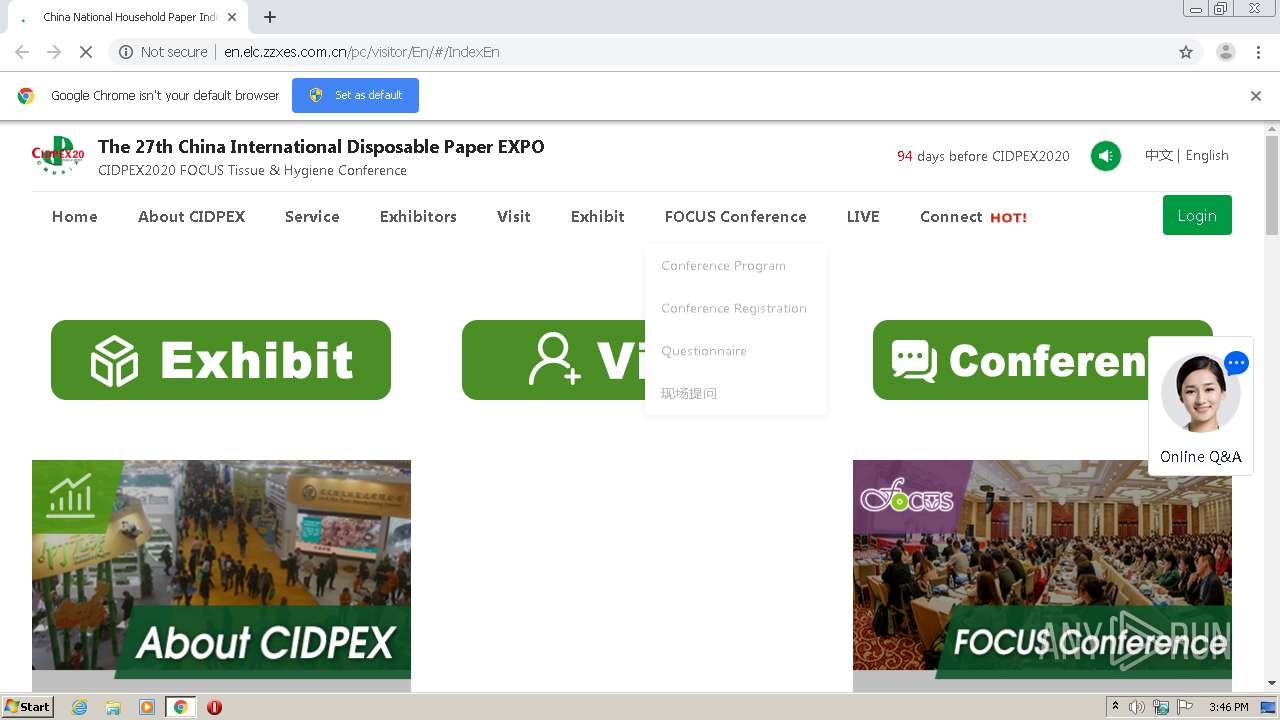Open the Exhibit menu item
This screenshot has width=1280, height=720.
click(x=598, y=216)
